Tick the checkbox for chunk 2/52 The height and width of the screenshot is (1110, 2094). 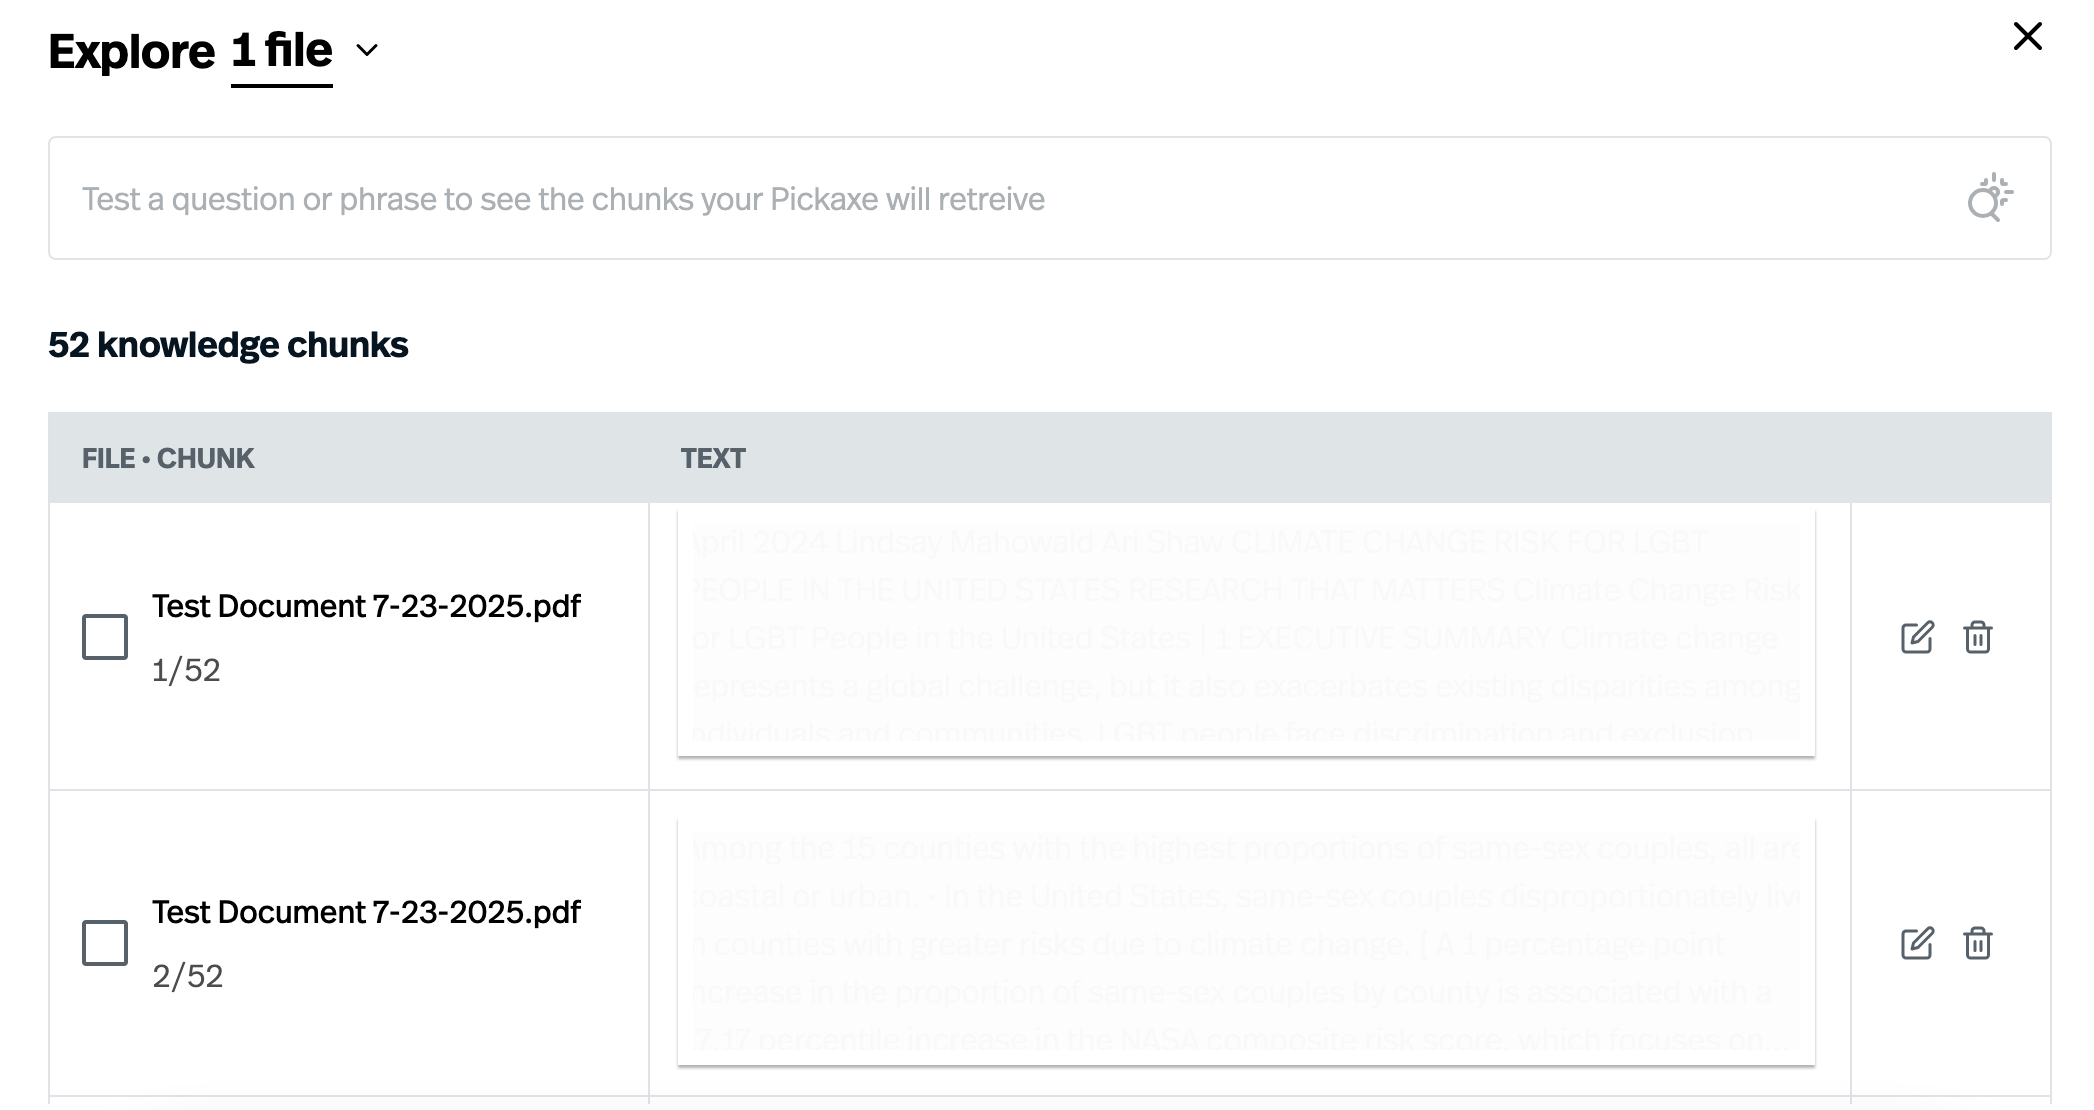105,943
